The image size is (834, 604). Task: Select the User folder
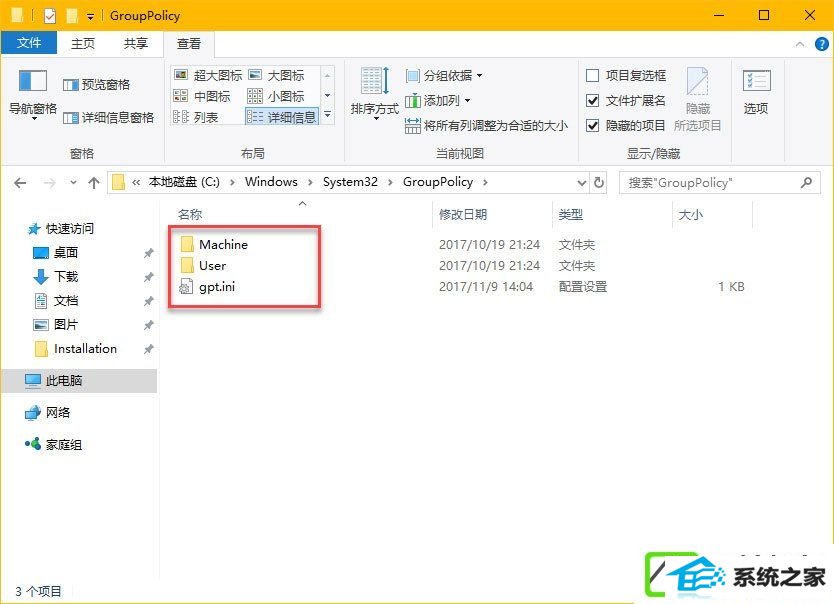click(204, 265)
